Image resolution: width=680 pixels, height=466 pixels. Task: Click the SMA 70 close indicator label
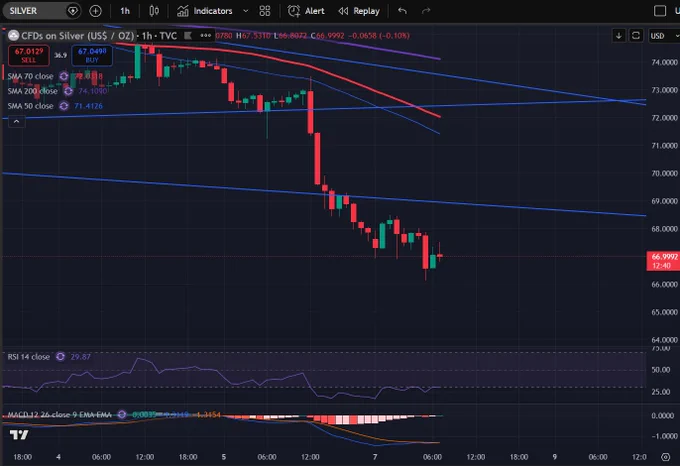coord(30,76)
